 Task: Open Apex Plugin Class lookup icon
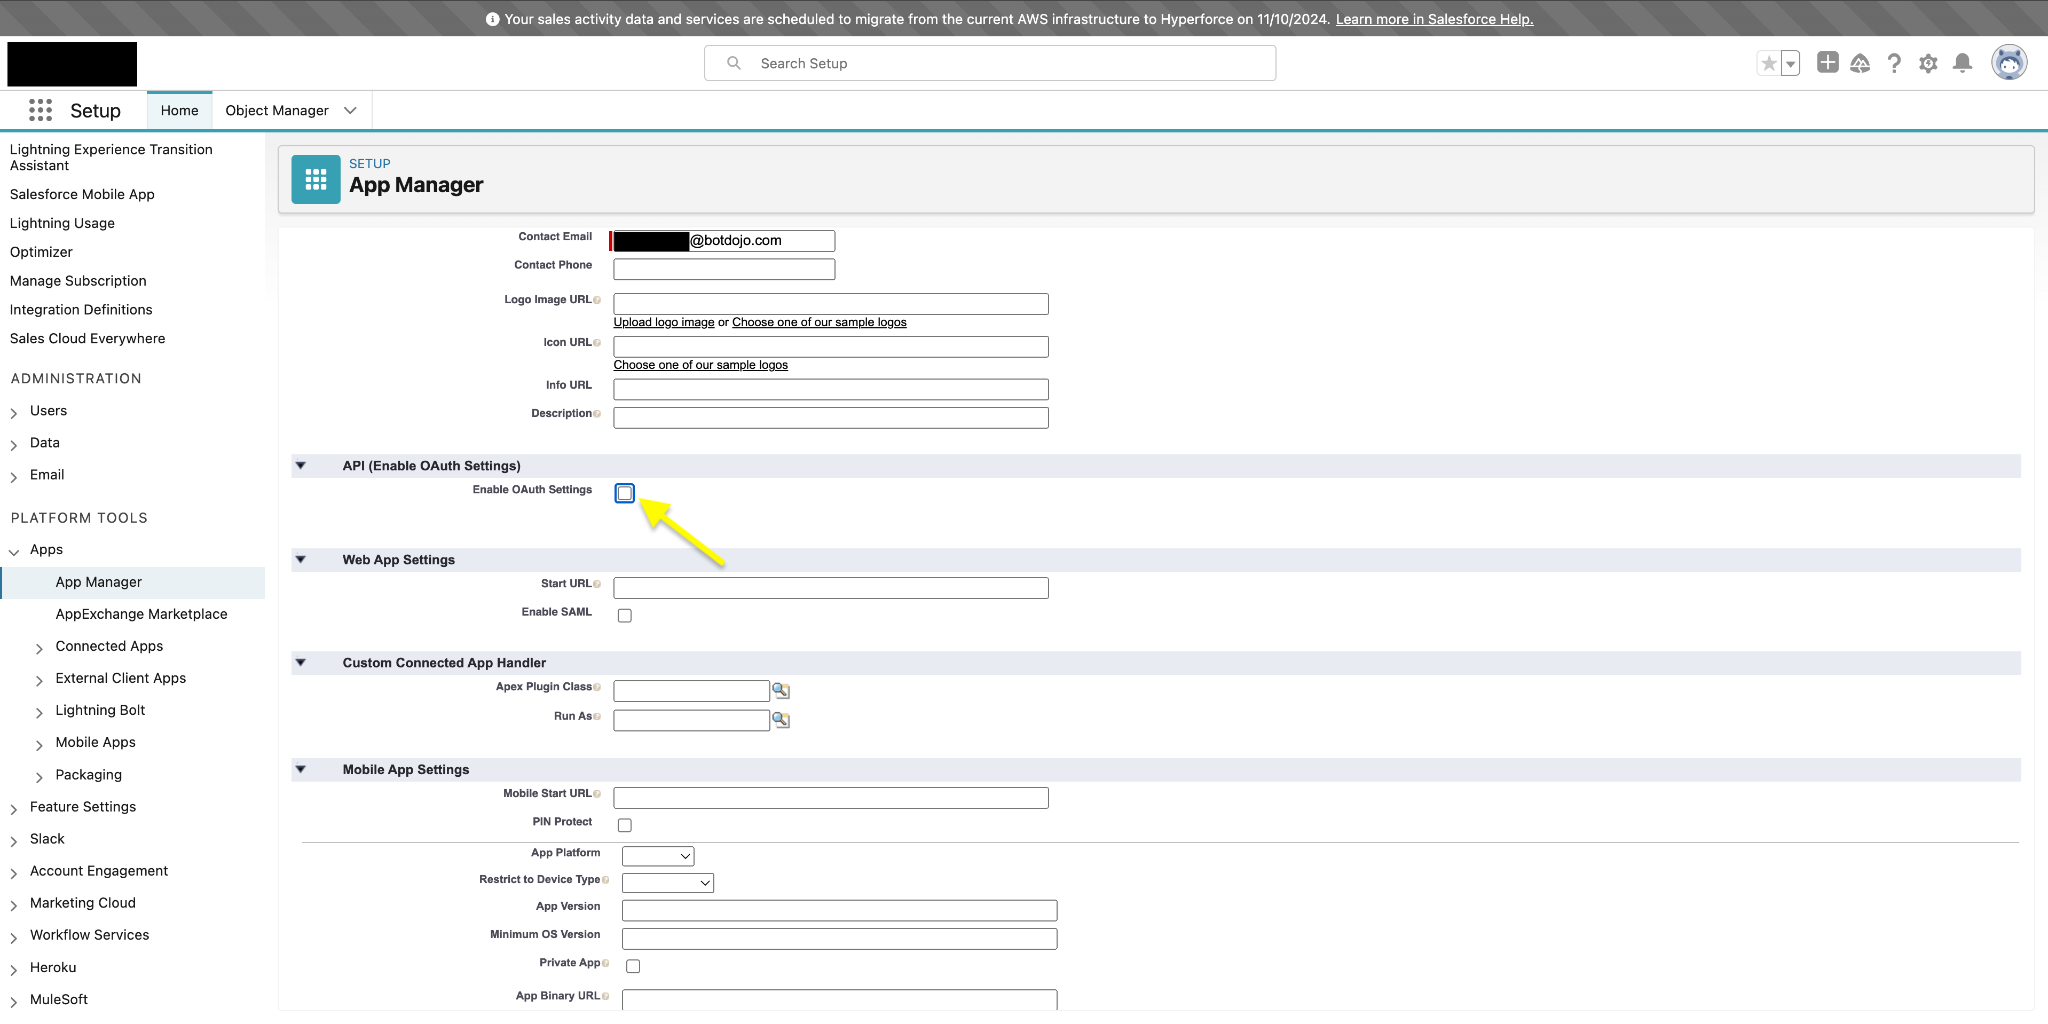click(x=781, y=691)
